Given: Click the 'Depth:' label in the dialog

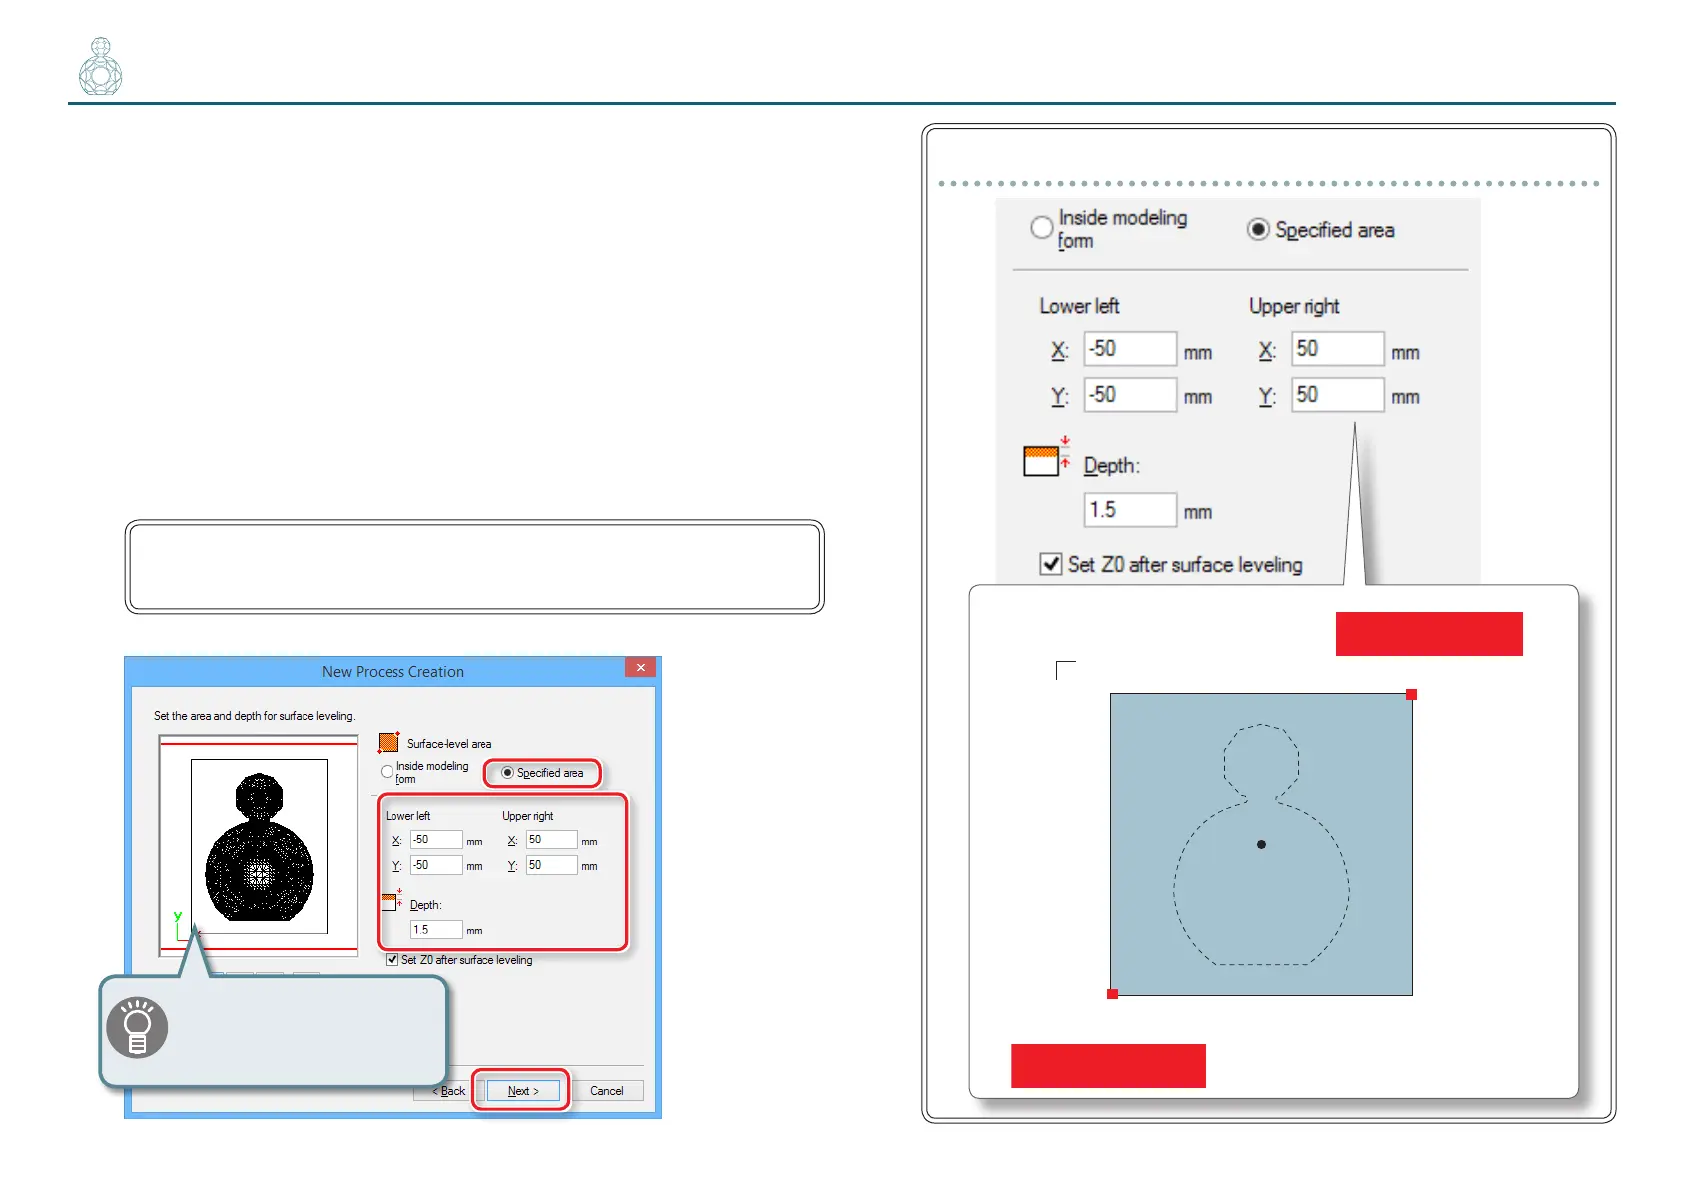Looking at the screenshot, I should (425, 905).
